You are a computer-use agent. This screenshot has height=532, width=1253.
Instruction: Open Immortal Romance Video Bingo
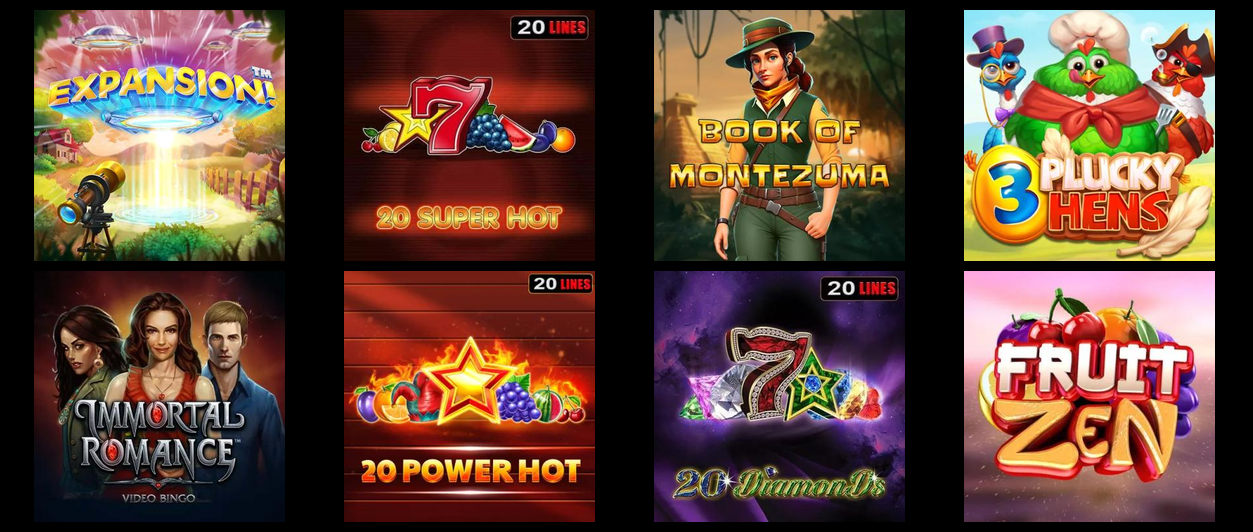pyautogui.click(x=159, y=396)
